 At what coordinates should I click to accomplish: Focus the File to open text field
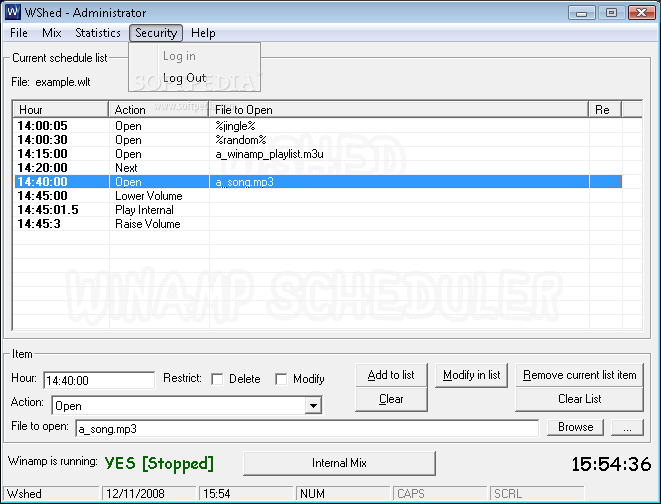click(x=307, y=429)
